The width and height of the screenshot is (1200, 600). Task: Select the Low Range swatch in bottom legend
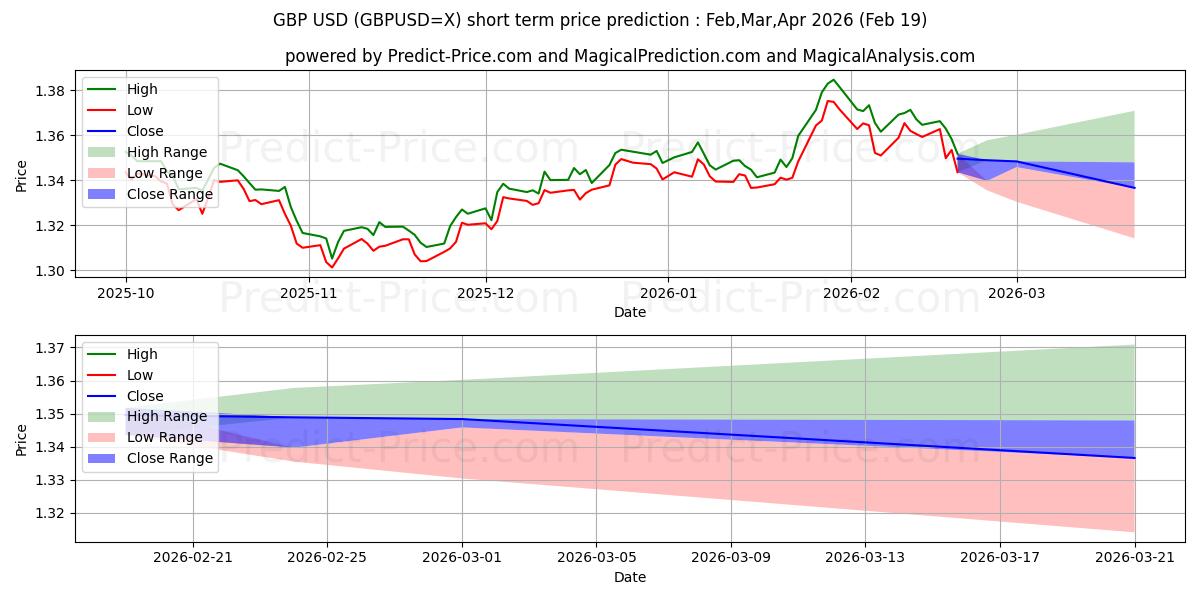point(103,437)
